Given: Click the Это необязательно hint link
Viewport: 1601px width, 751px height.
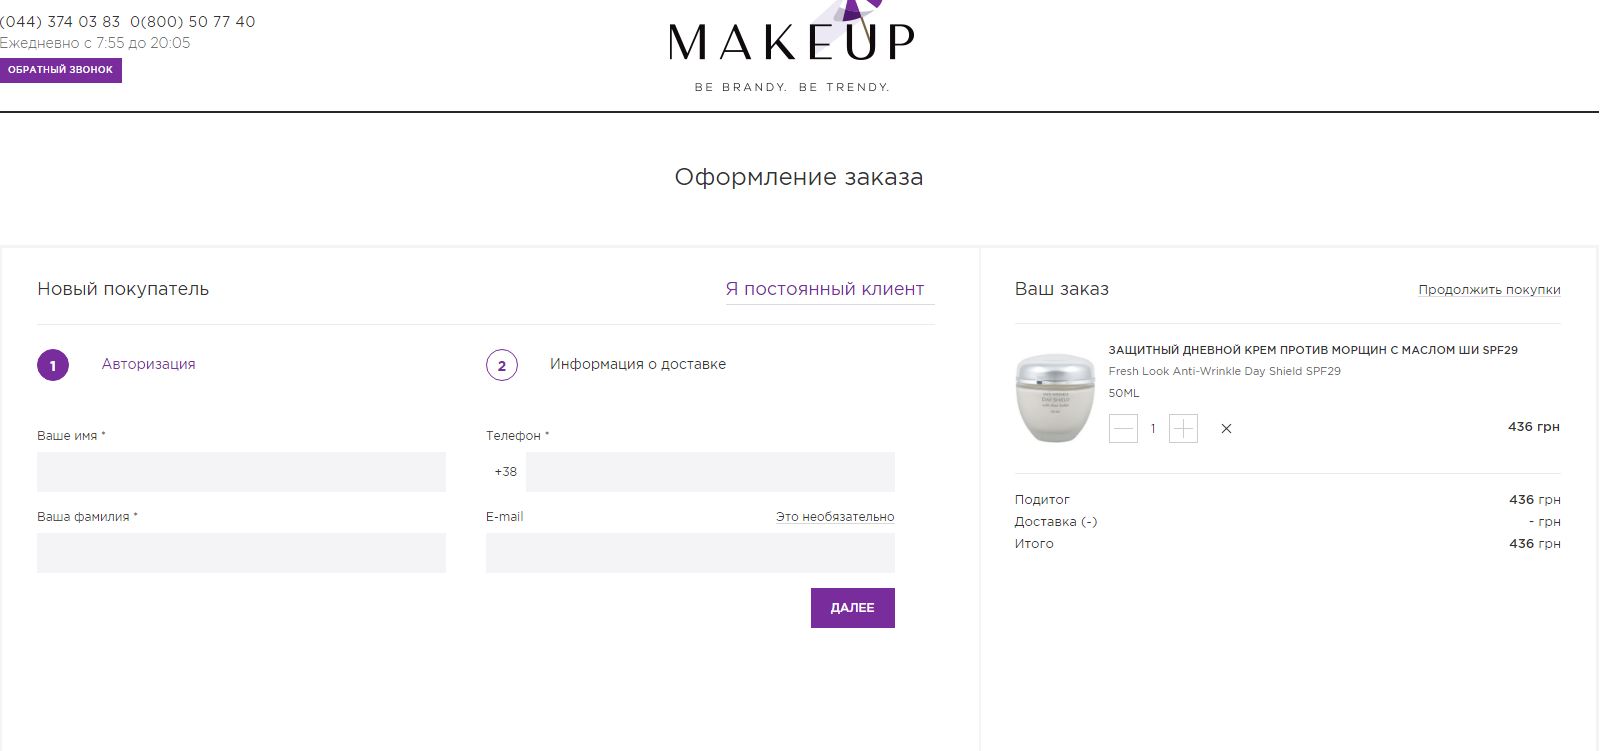Looking at the screenshot, I should pos(835,517).
